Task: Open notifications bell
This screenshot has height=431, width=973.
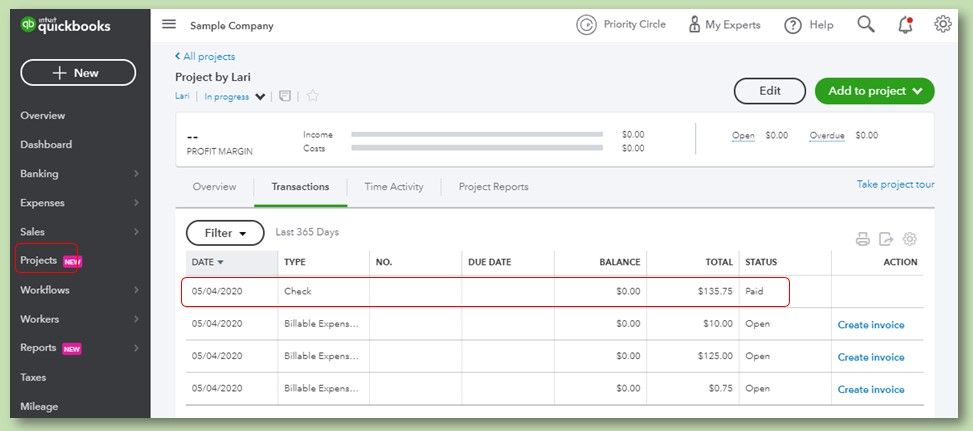Action: click(x=905, y=25)
